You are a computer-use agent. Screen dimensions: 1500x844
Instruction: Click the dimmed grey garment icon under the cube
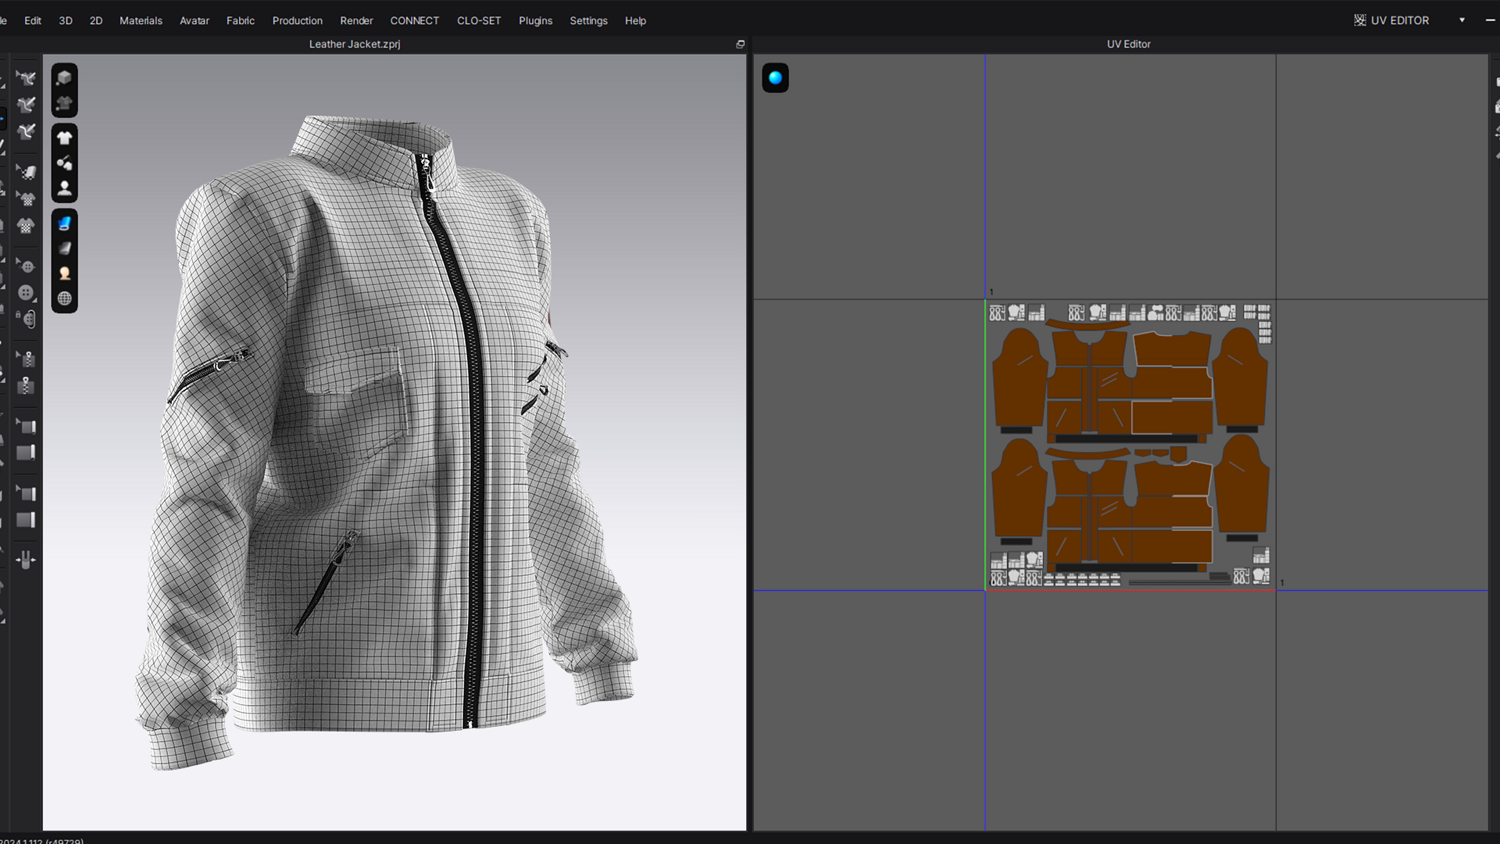(65, 103)
